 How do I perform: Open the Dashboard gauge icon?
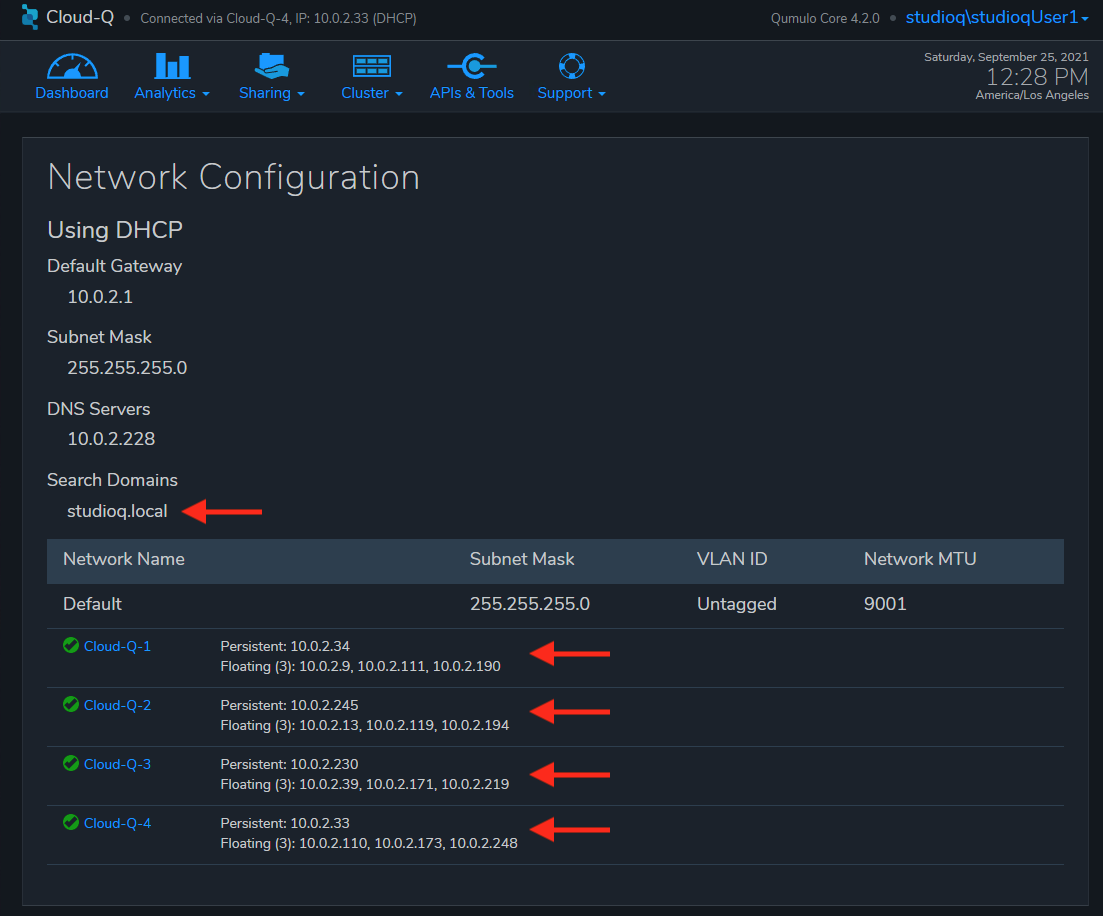72,66
